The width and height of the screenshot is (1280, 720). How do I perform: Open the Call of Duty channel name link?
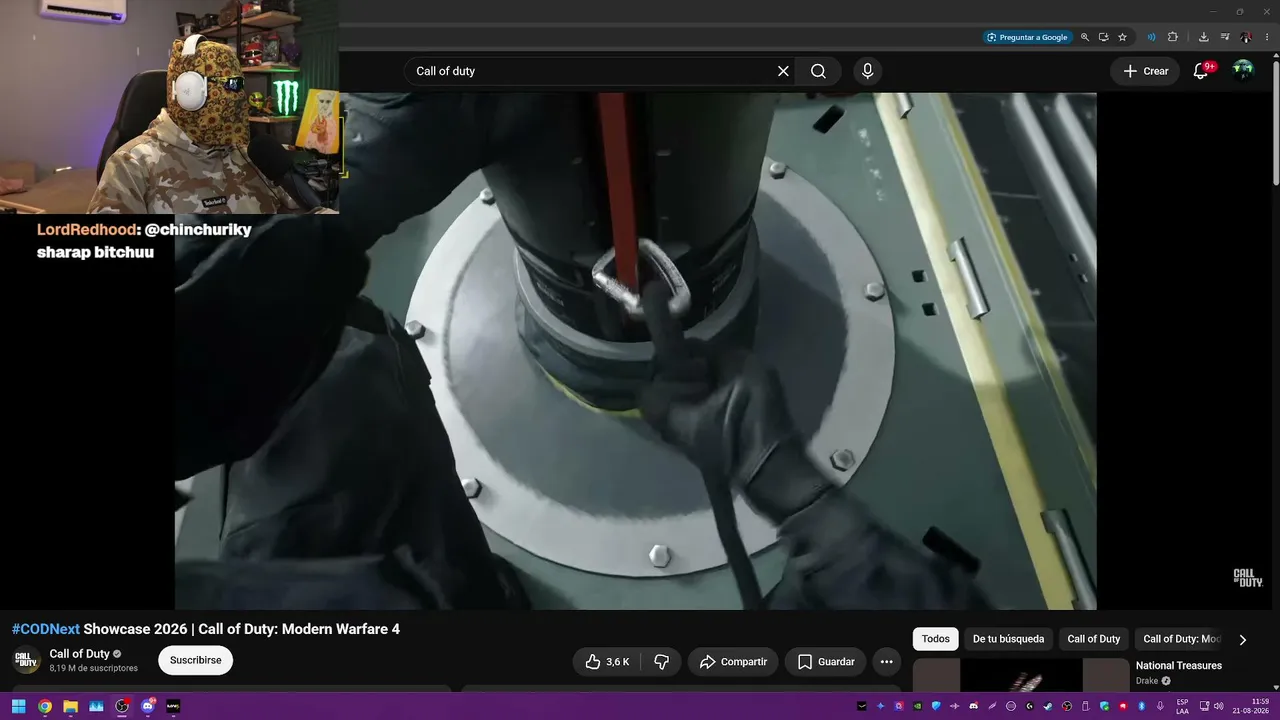pyautogui.click(x=80, y=654)
